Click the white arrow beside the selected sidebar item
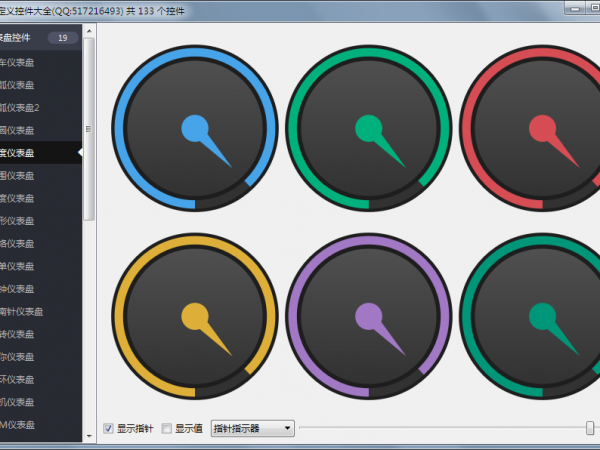 click(79, 152)
